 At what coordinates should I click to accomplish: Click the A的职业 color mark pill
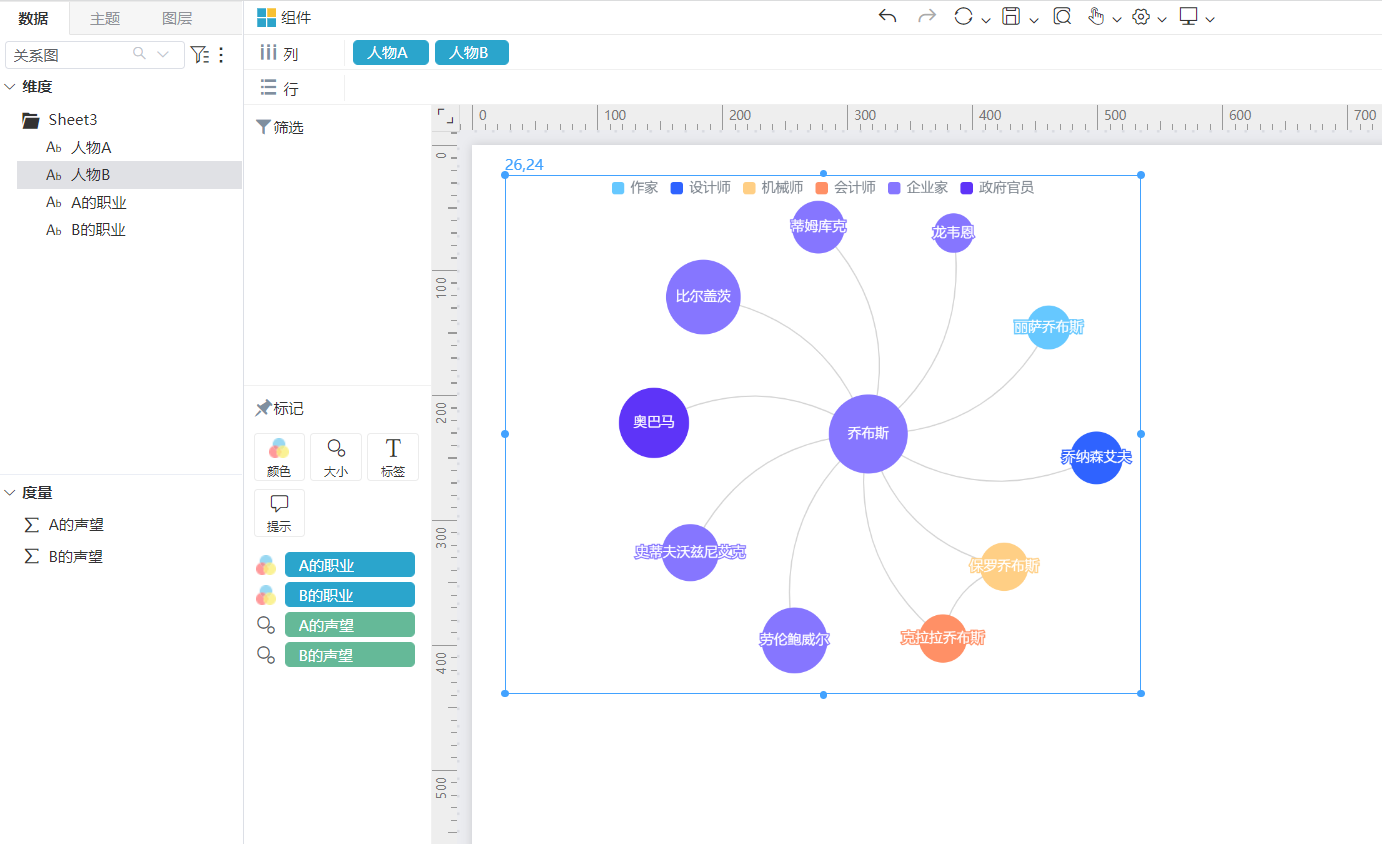(x=350, y=565)
